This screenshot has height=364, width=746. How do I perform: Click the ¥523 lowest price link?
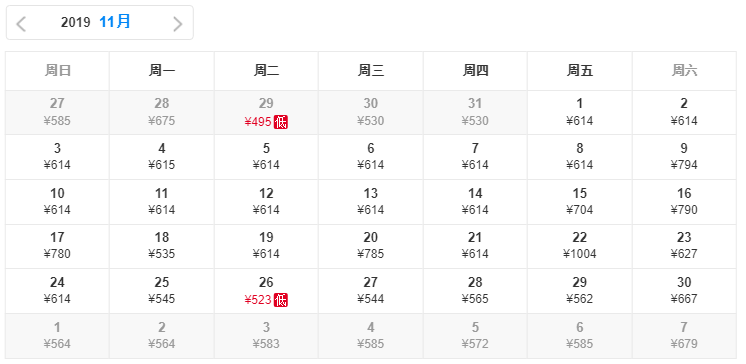[258, 300]
